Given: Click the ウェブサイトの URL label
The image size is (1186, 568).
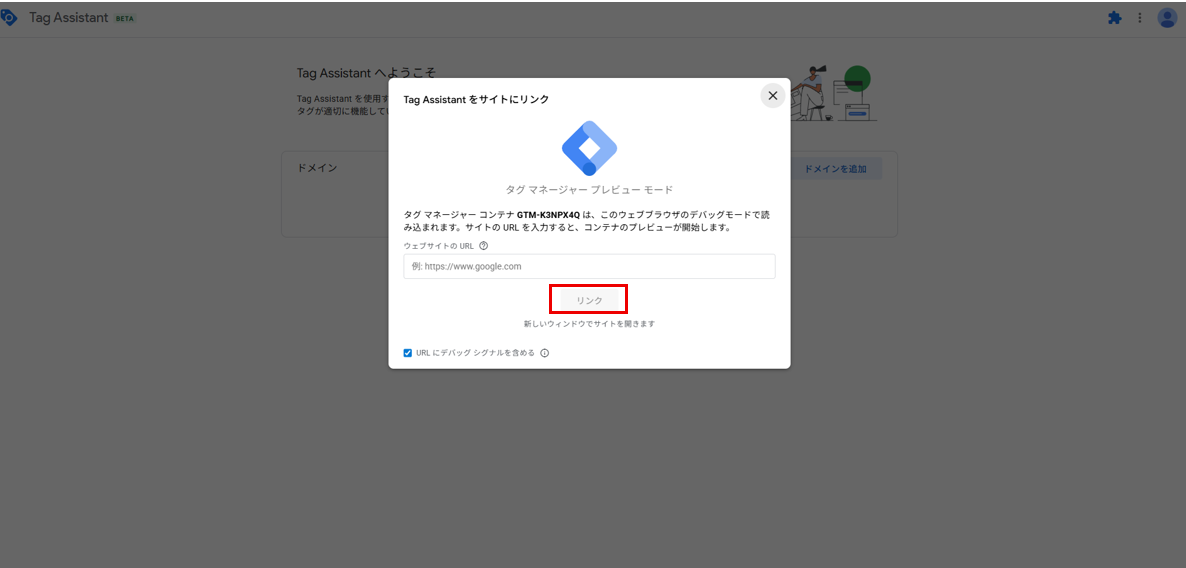Looking at the screenshot, I should point(439,245).
